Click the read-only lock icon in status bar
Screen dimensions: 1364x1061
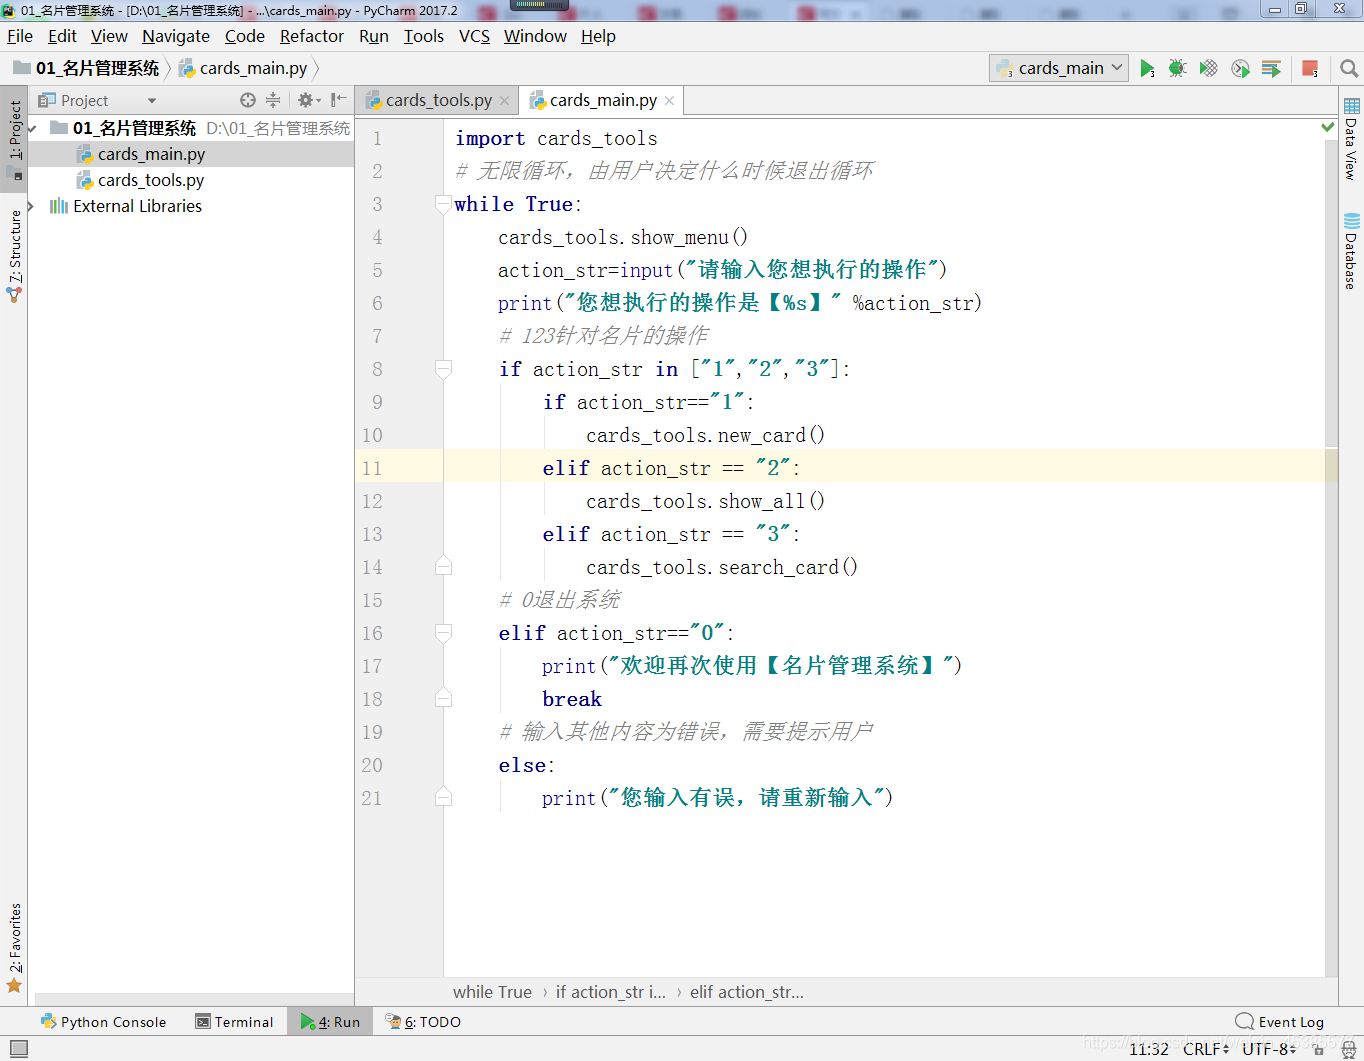click(x=1318, y=1049)
